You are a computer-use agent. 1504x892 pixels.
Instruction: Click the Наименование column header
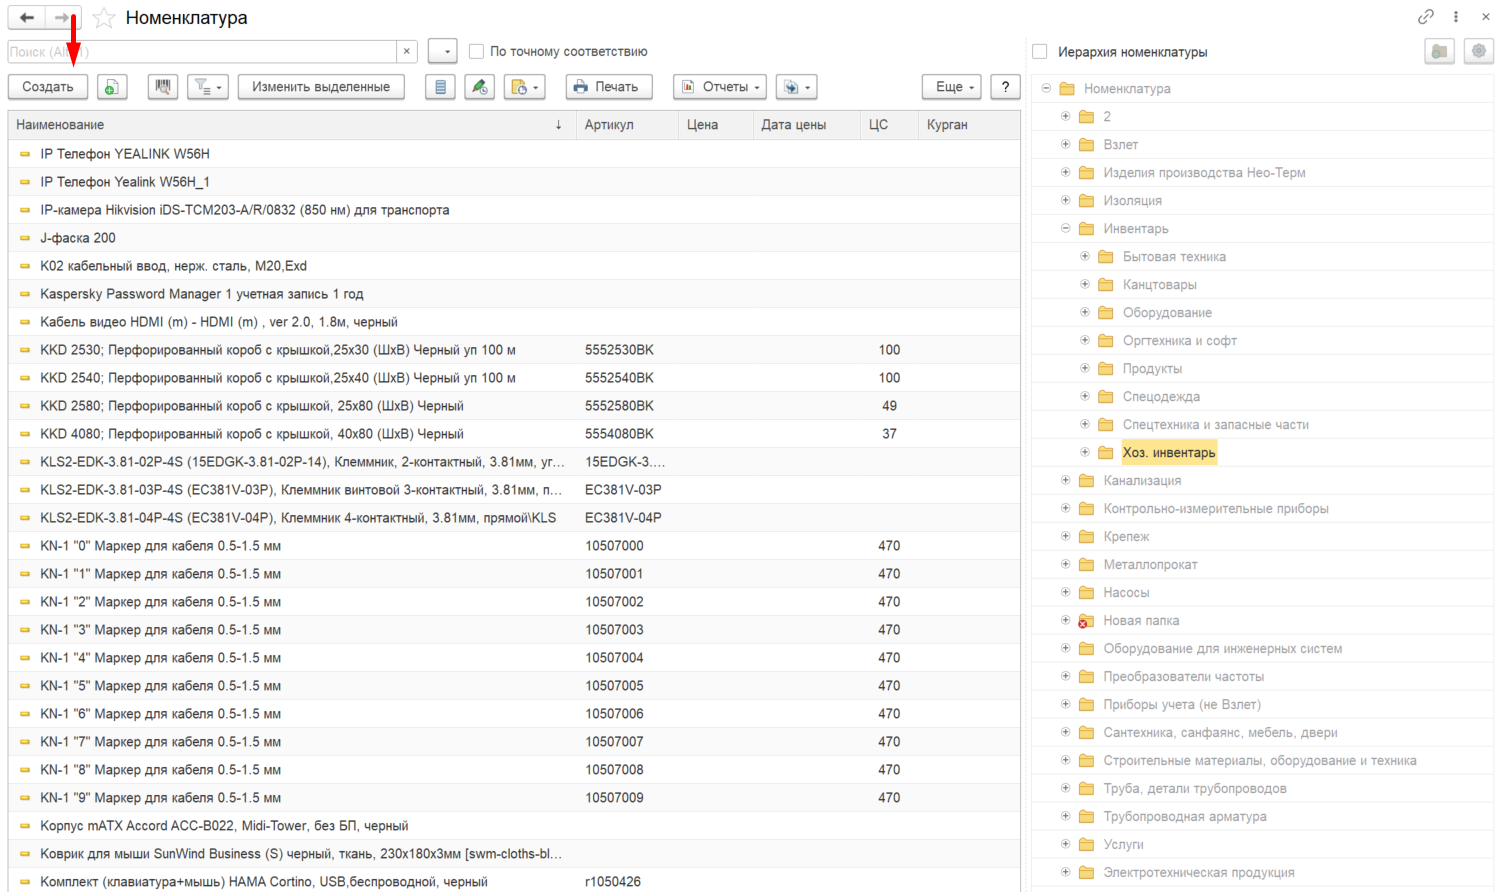tap(60, 125)
